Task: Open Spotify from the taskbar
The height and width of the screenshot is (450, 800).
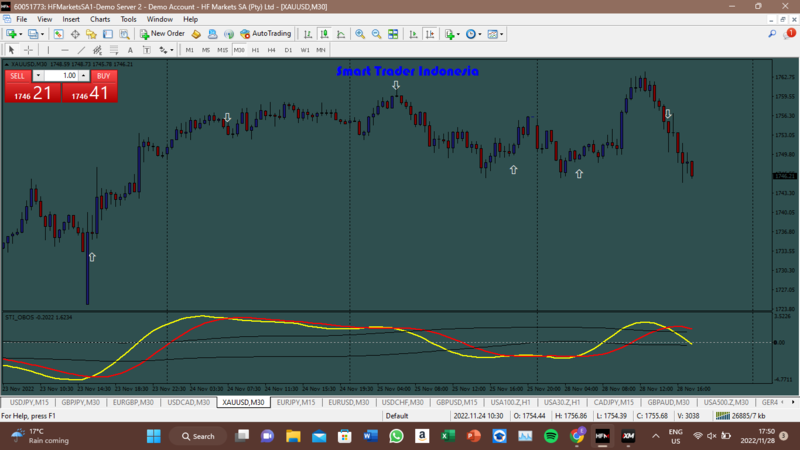Action: tap(551, 436)
